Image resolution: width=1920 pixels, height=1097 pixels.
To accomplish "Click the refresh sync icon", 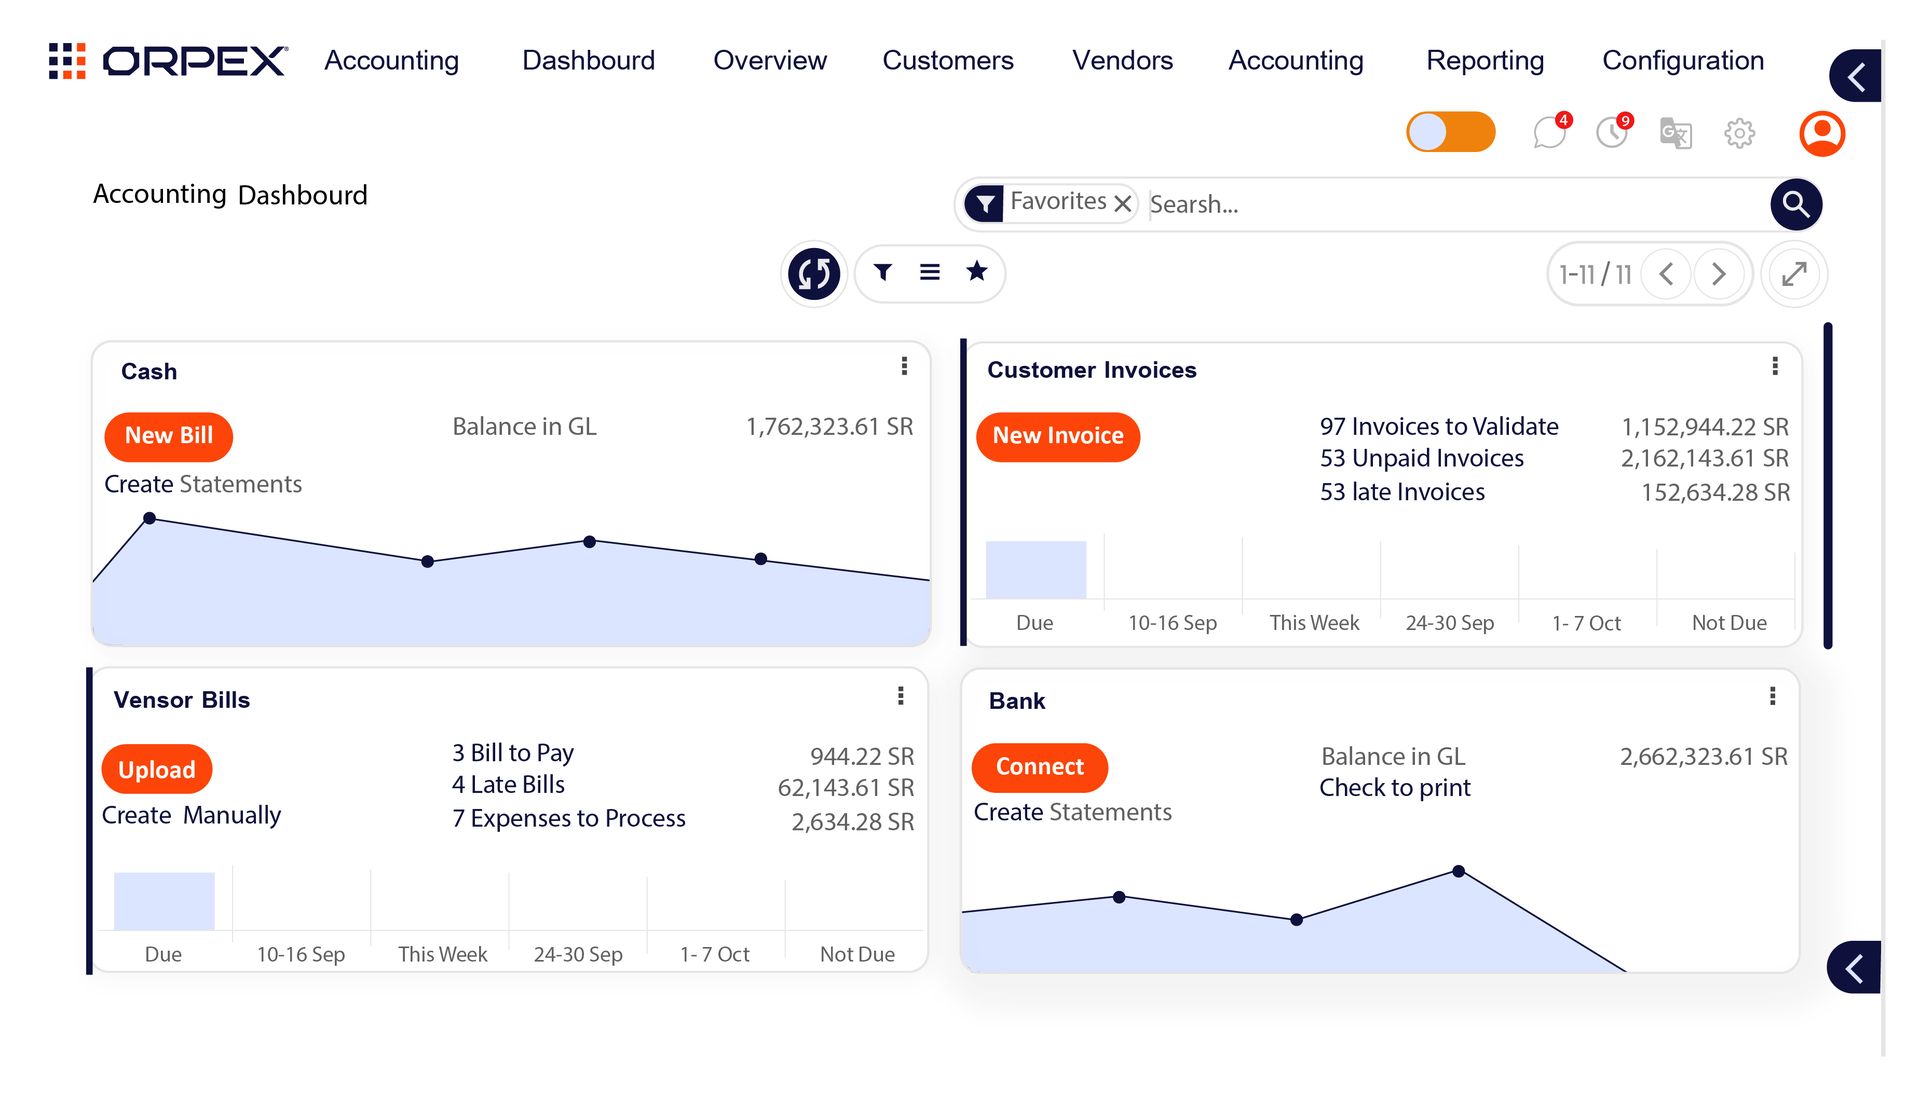I will [814, 273].
